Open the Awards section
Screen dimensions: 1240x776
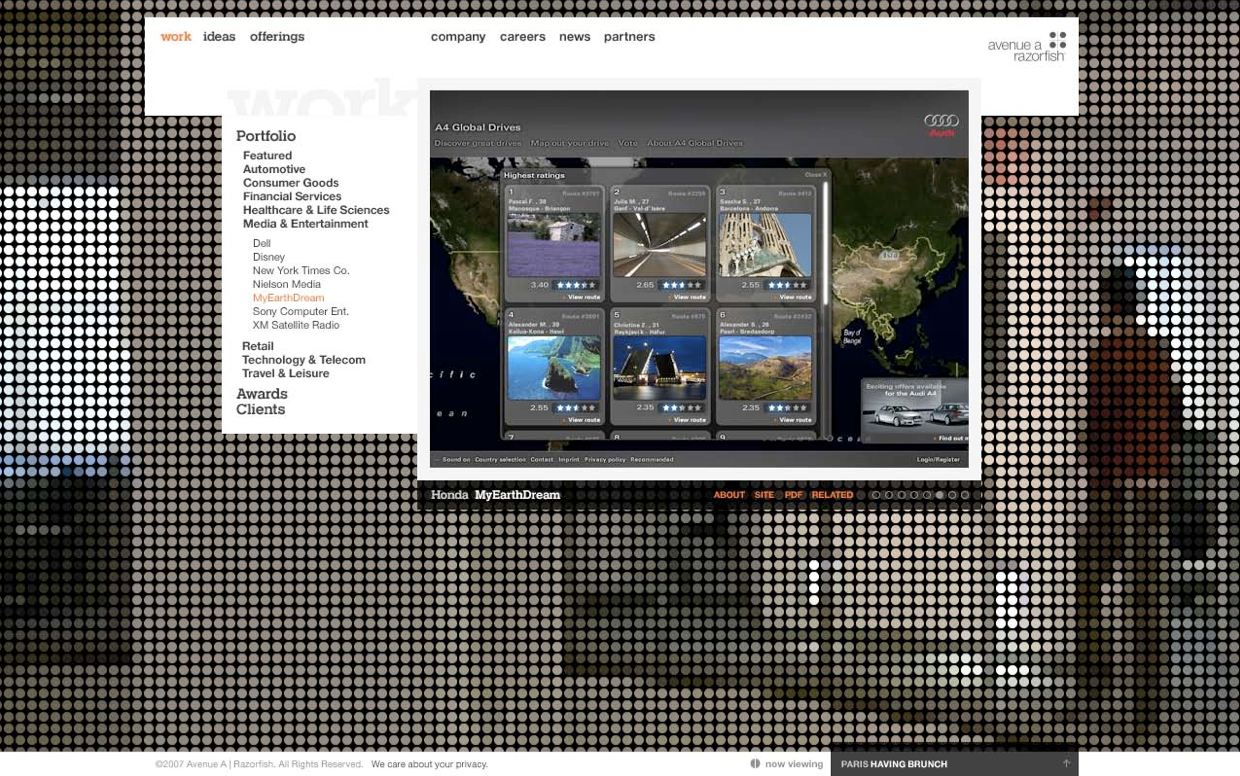[x=262, y=394]
